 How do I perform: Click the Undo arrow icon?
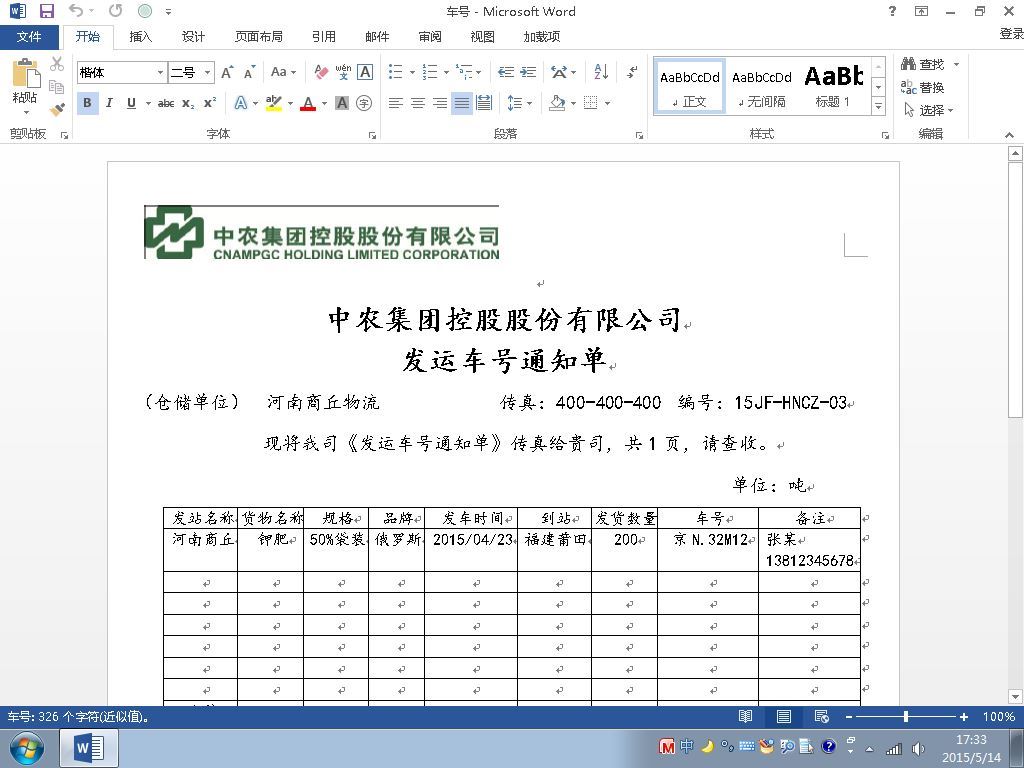click(76, 10)
